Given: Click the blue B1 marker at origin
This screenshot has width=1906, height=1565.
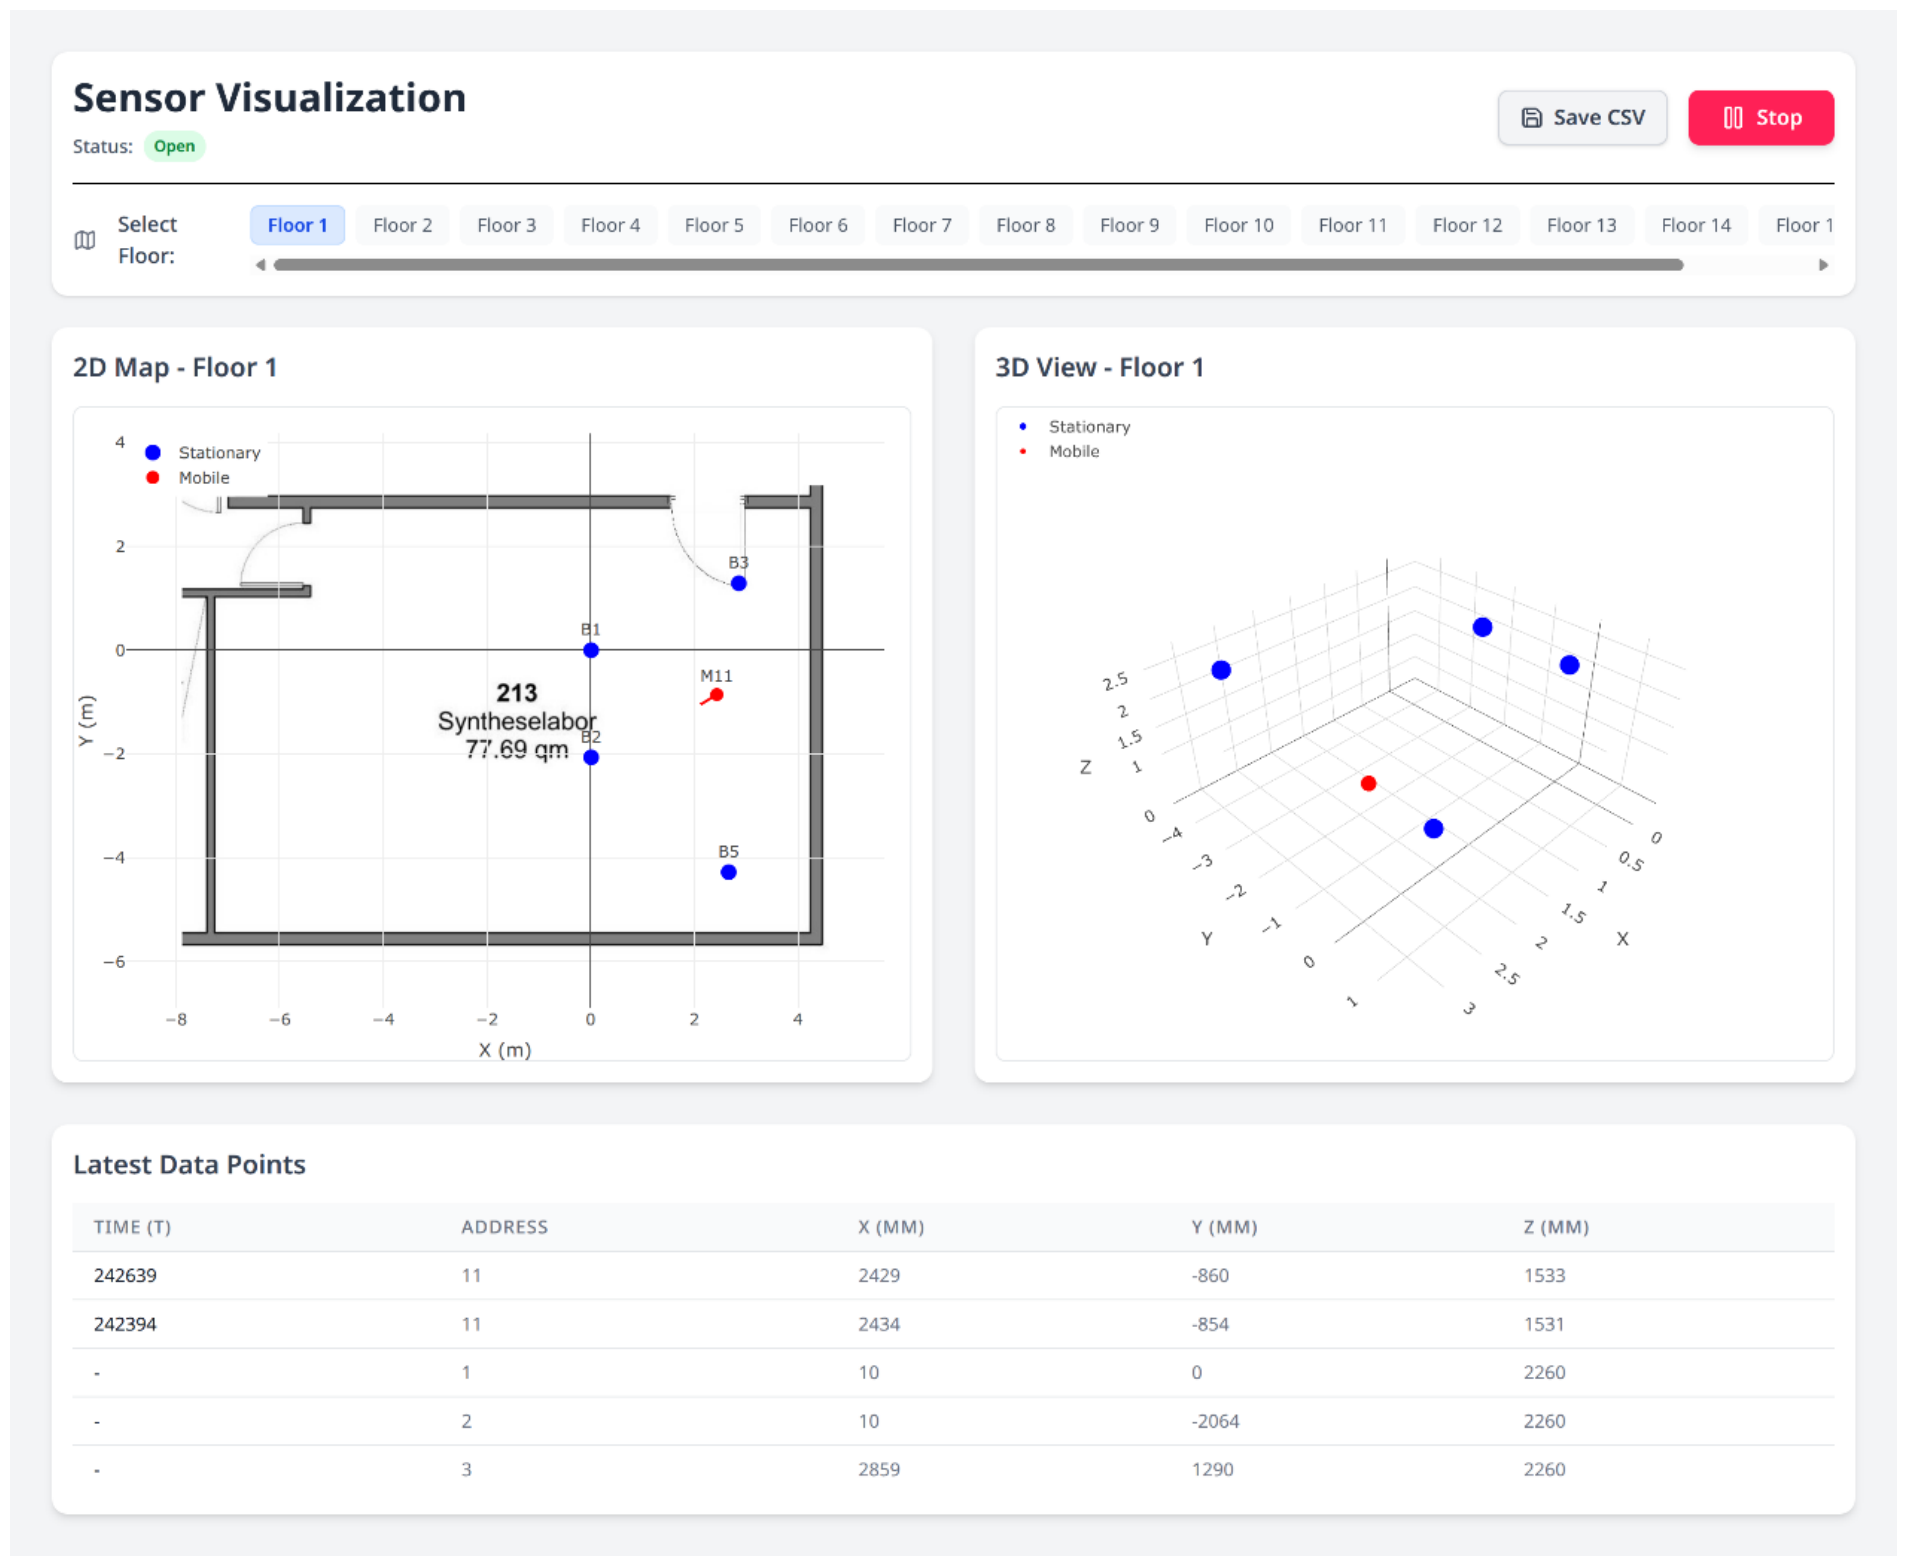Looking at the screenshot, I should (x=591, y=650).
